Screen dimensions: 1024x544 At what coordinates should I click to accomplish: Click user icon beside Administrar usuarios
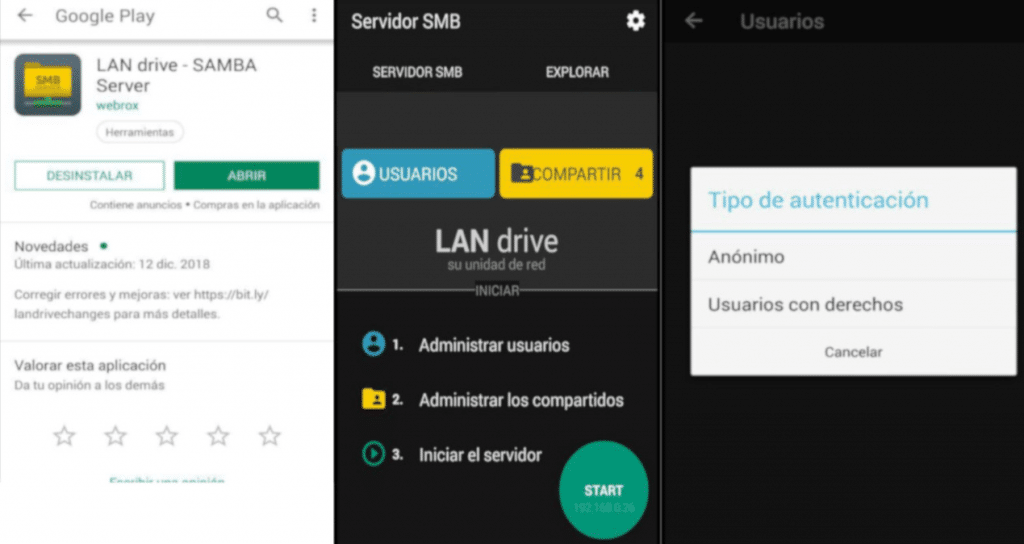(374, 344)
